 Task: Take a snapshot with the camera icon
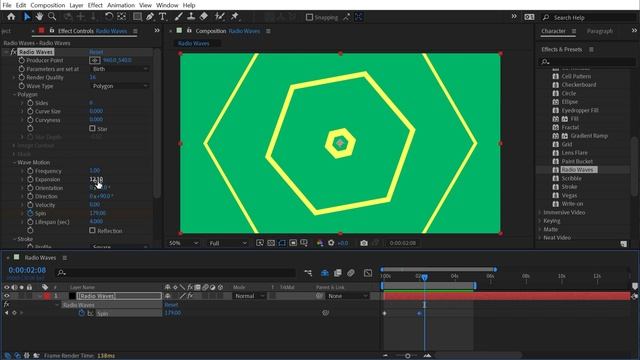pos(364,243)
